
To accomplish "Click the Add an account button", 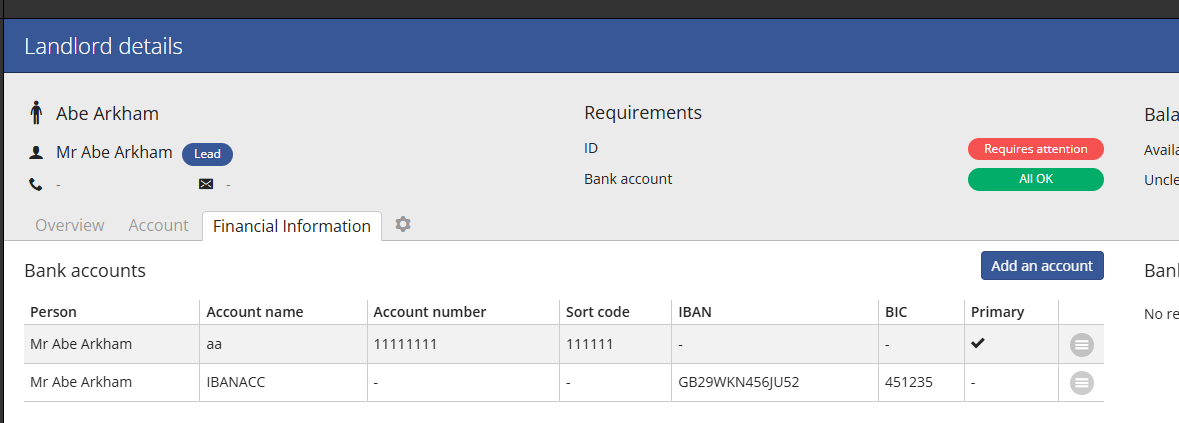I will (1041, 266).
